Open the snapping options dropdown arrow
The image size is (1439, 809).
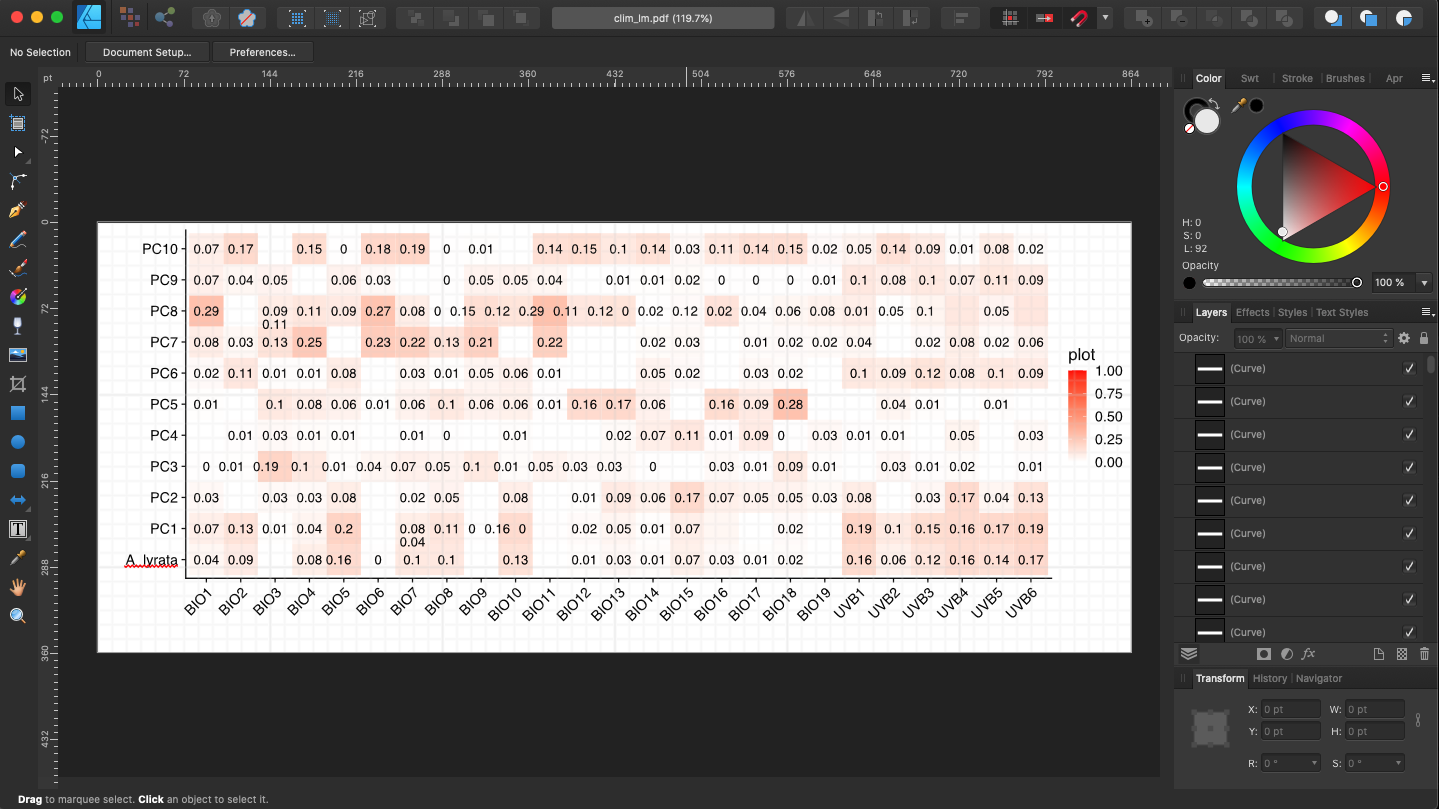1105,18
